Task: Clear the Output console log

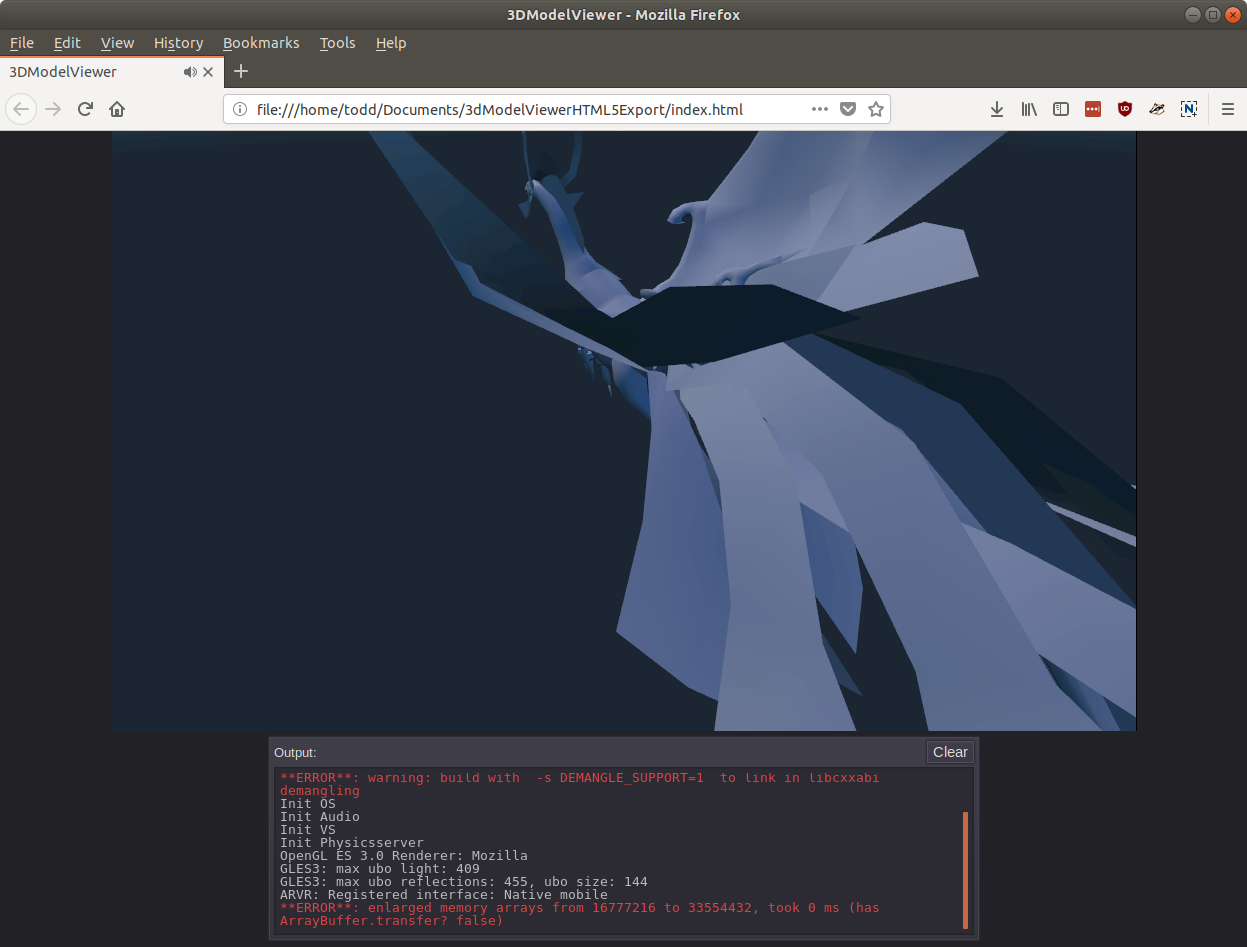Action: (948, 752)
